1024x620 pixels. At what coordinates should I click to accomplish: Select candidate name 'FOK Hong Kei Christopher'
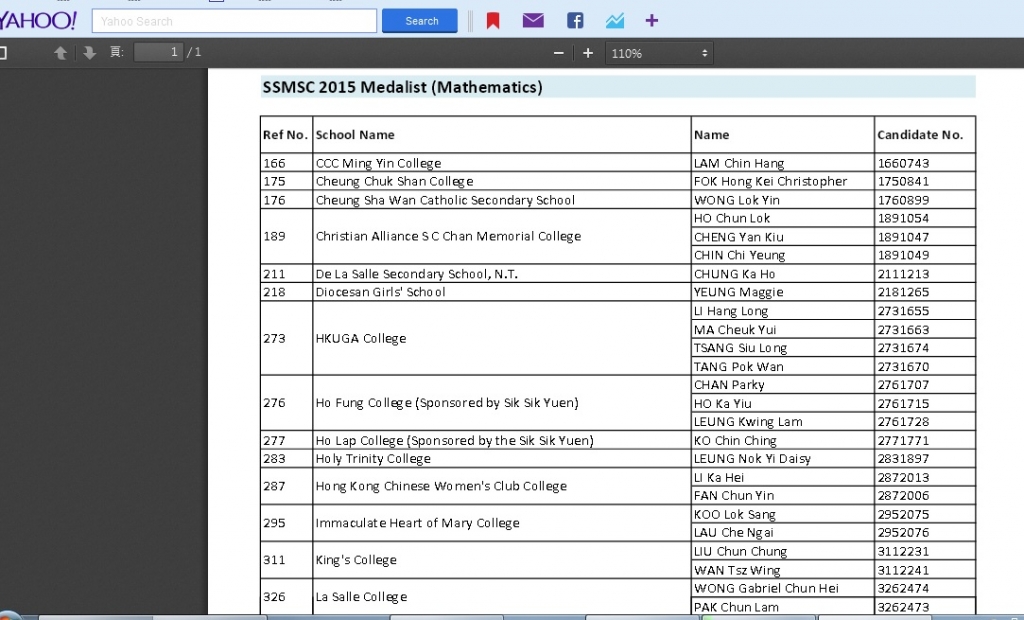pyautogui.click(x=770, y=182)
